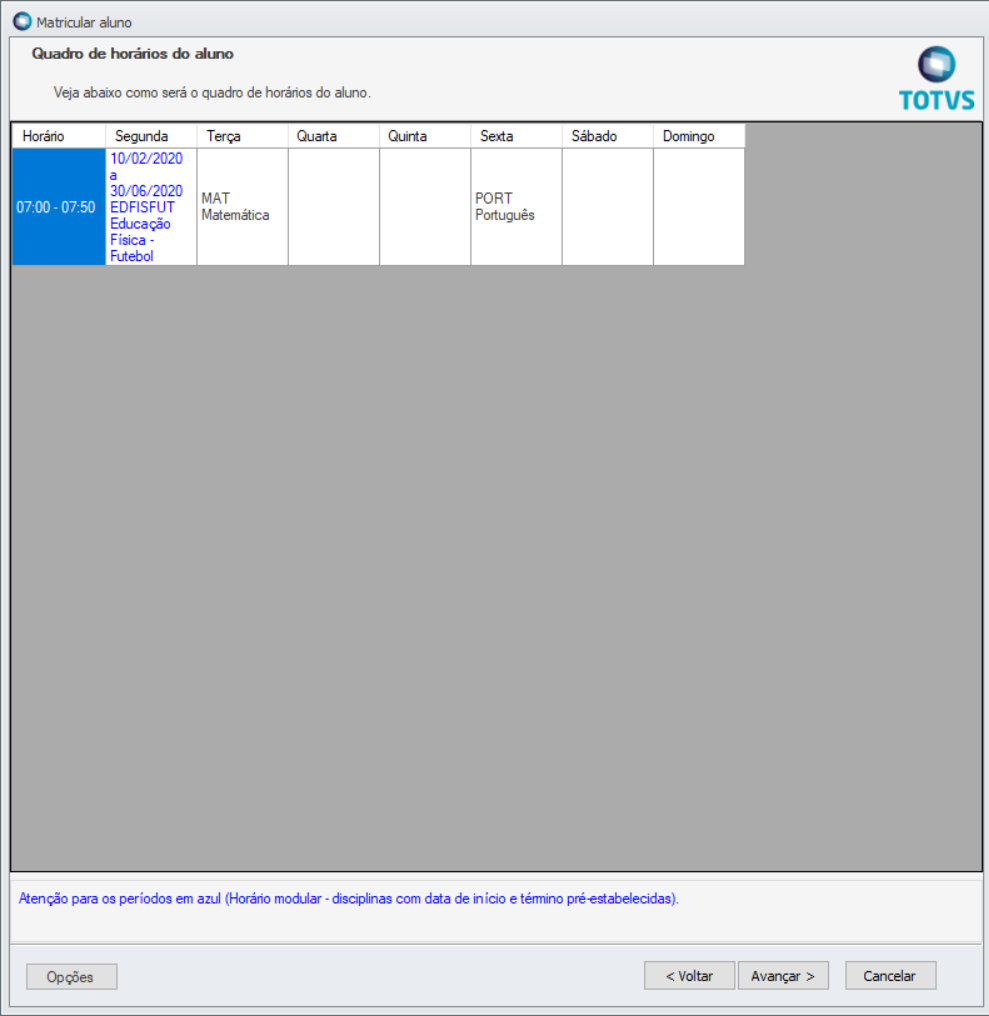Select the empty Quinta cell at 07:00

[x=425, y=207]
